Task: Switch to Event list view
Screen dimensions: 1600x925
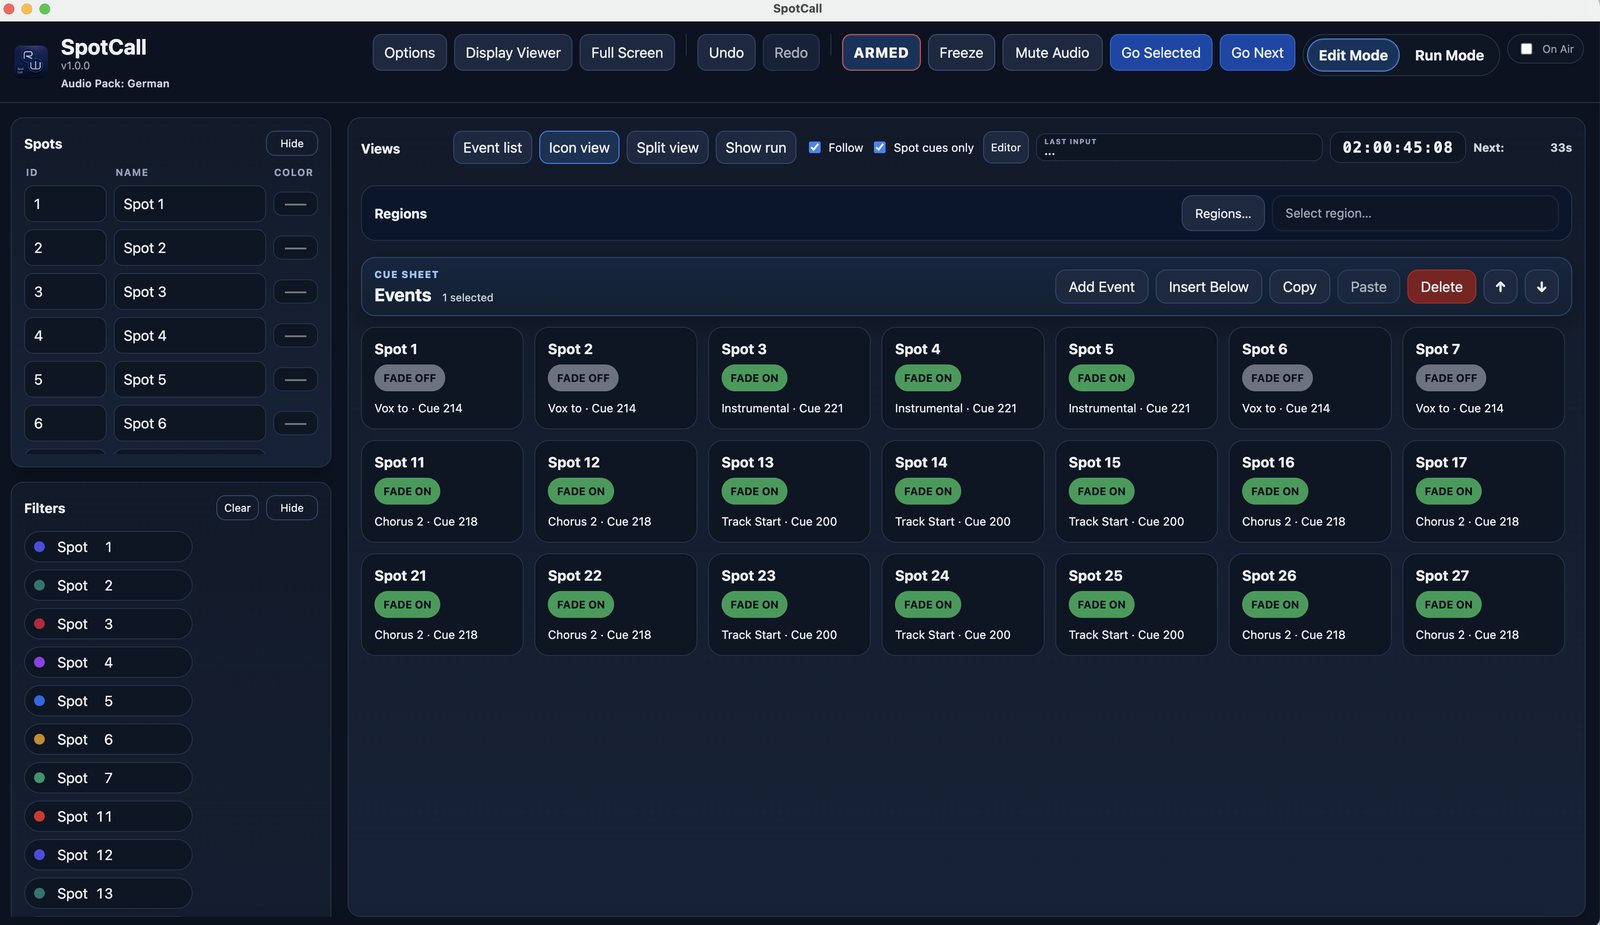Action: coord(492,148)
